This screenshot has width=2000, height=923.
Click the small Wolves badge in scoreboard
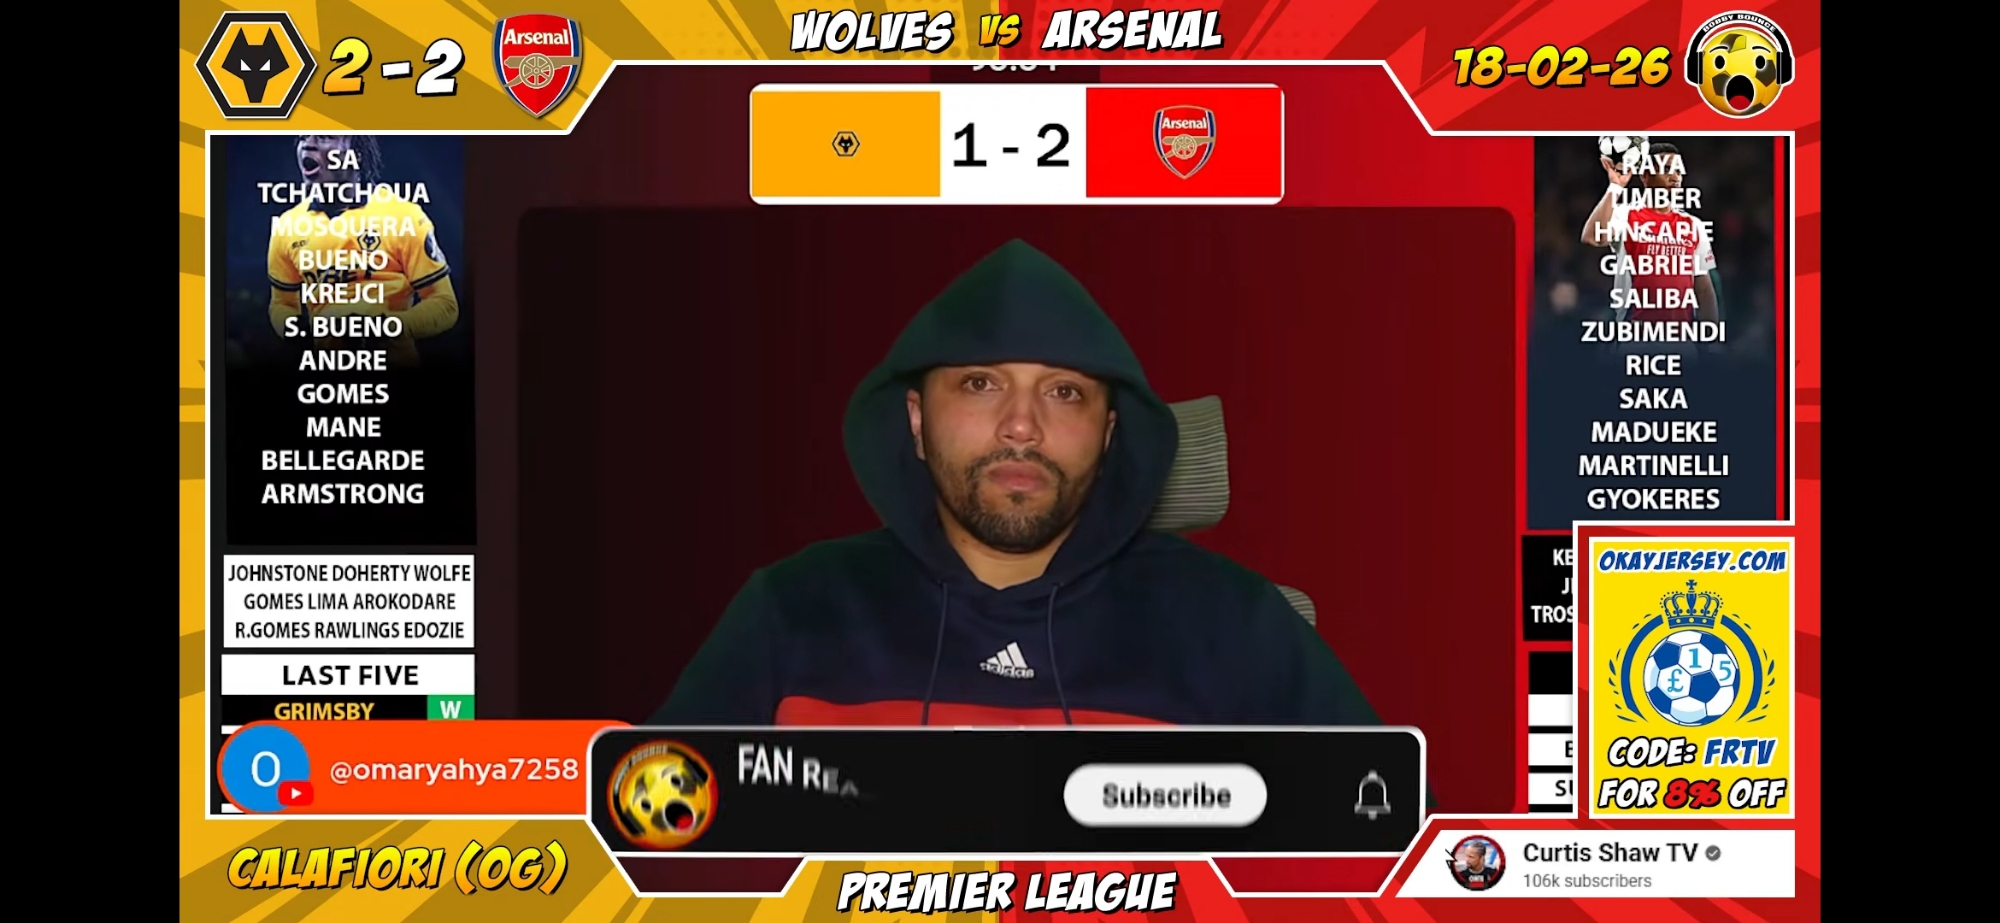(846, 144)
